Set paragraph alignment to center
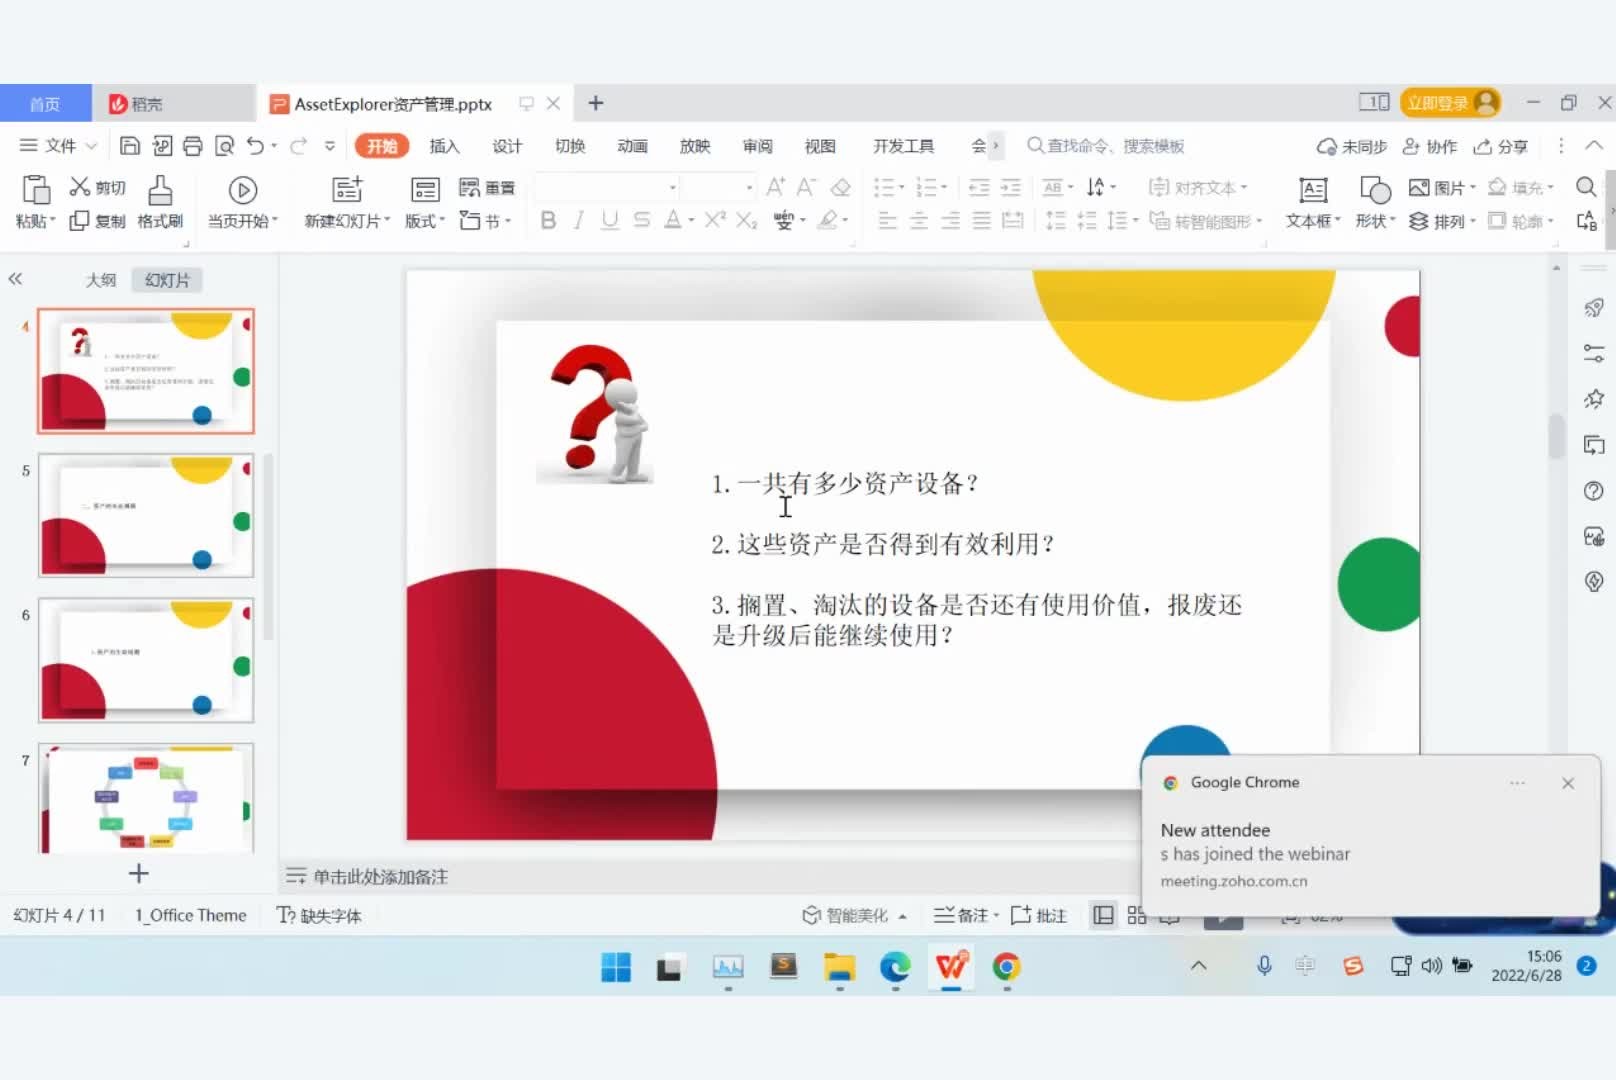Image resolution: width=1616 pixels, height=1080 pixels. click(919, 220)
